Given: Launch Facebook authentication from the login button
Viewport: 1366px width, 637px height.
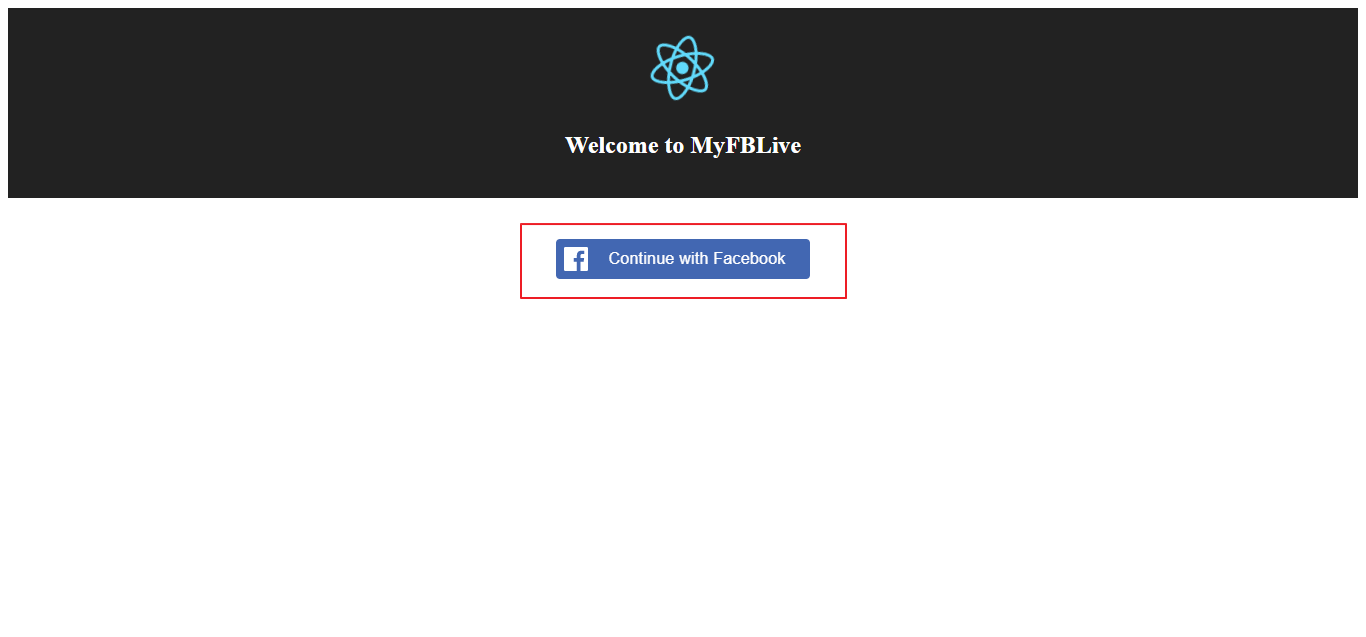Looking at the screenshot, I should point(683,259).
